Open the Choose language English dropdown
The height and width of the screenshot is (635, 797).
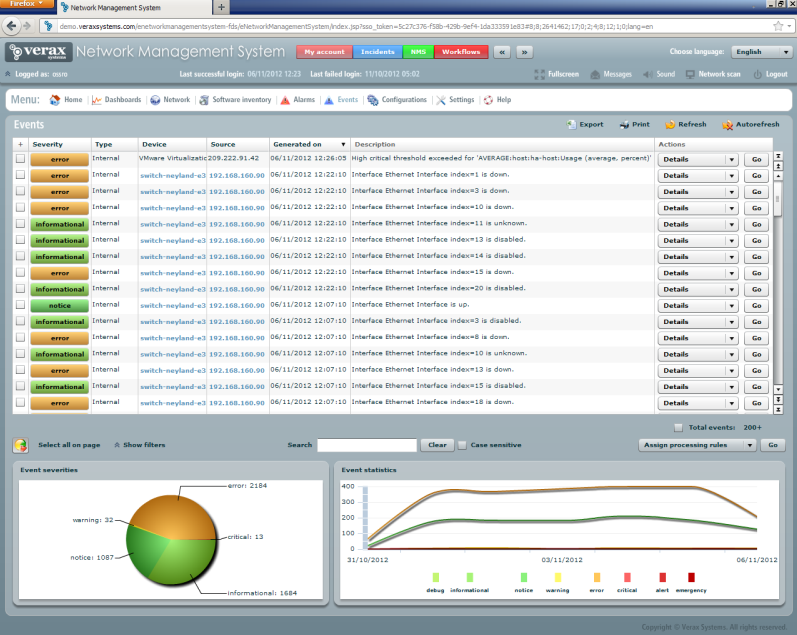coord(762,52)
